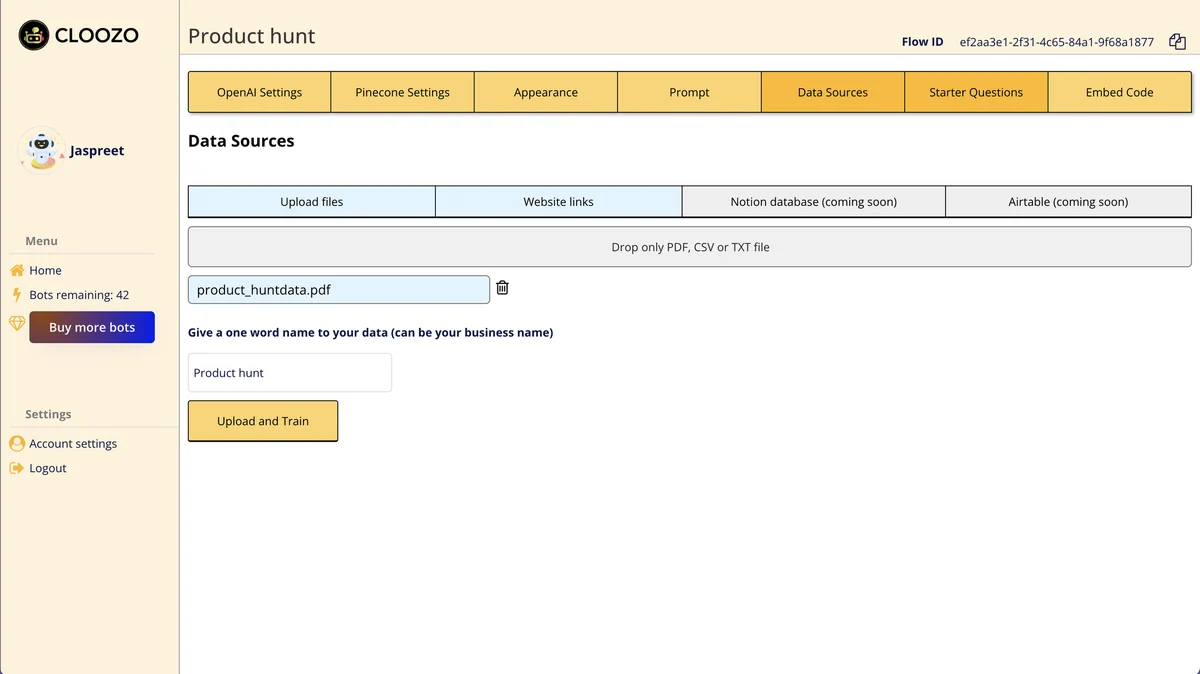Select the Data Sources tab
1200x674 pixels.
tap(833, 92)
